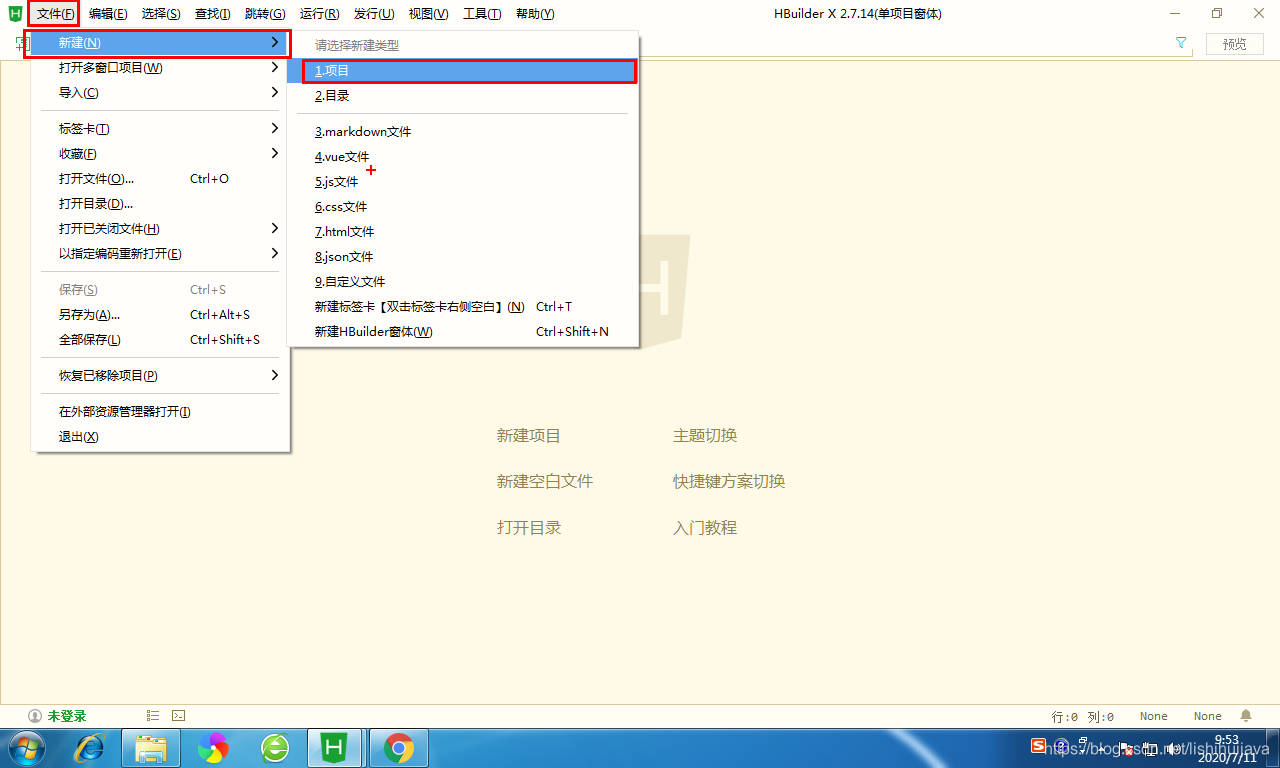Expand the 收藏(F) submenu
The height and width of the screenshot is (768, 1280).
[x=275, y=154]
